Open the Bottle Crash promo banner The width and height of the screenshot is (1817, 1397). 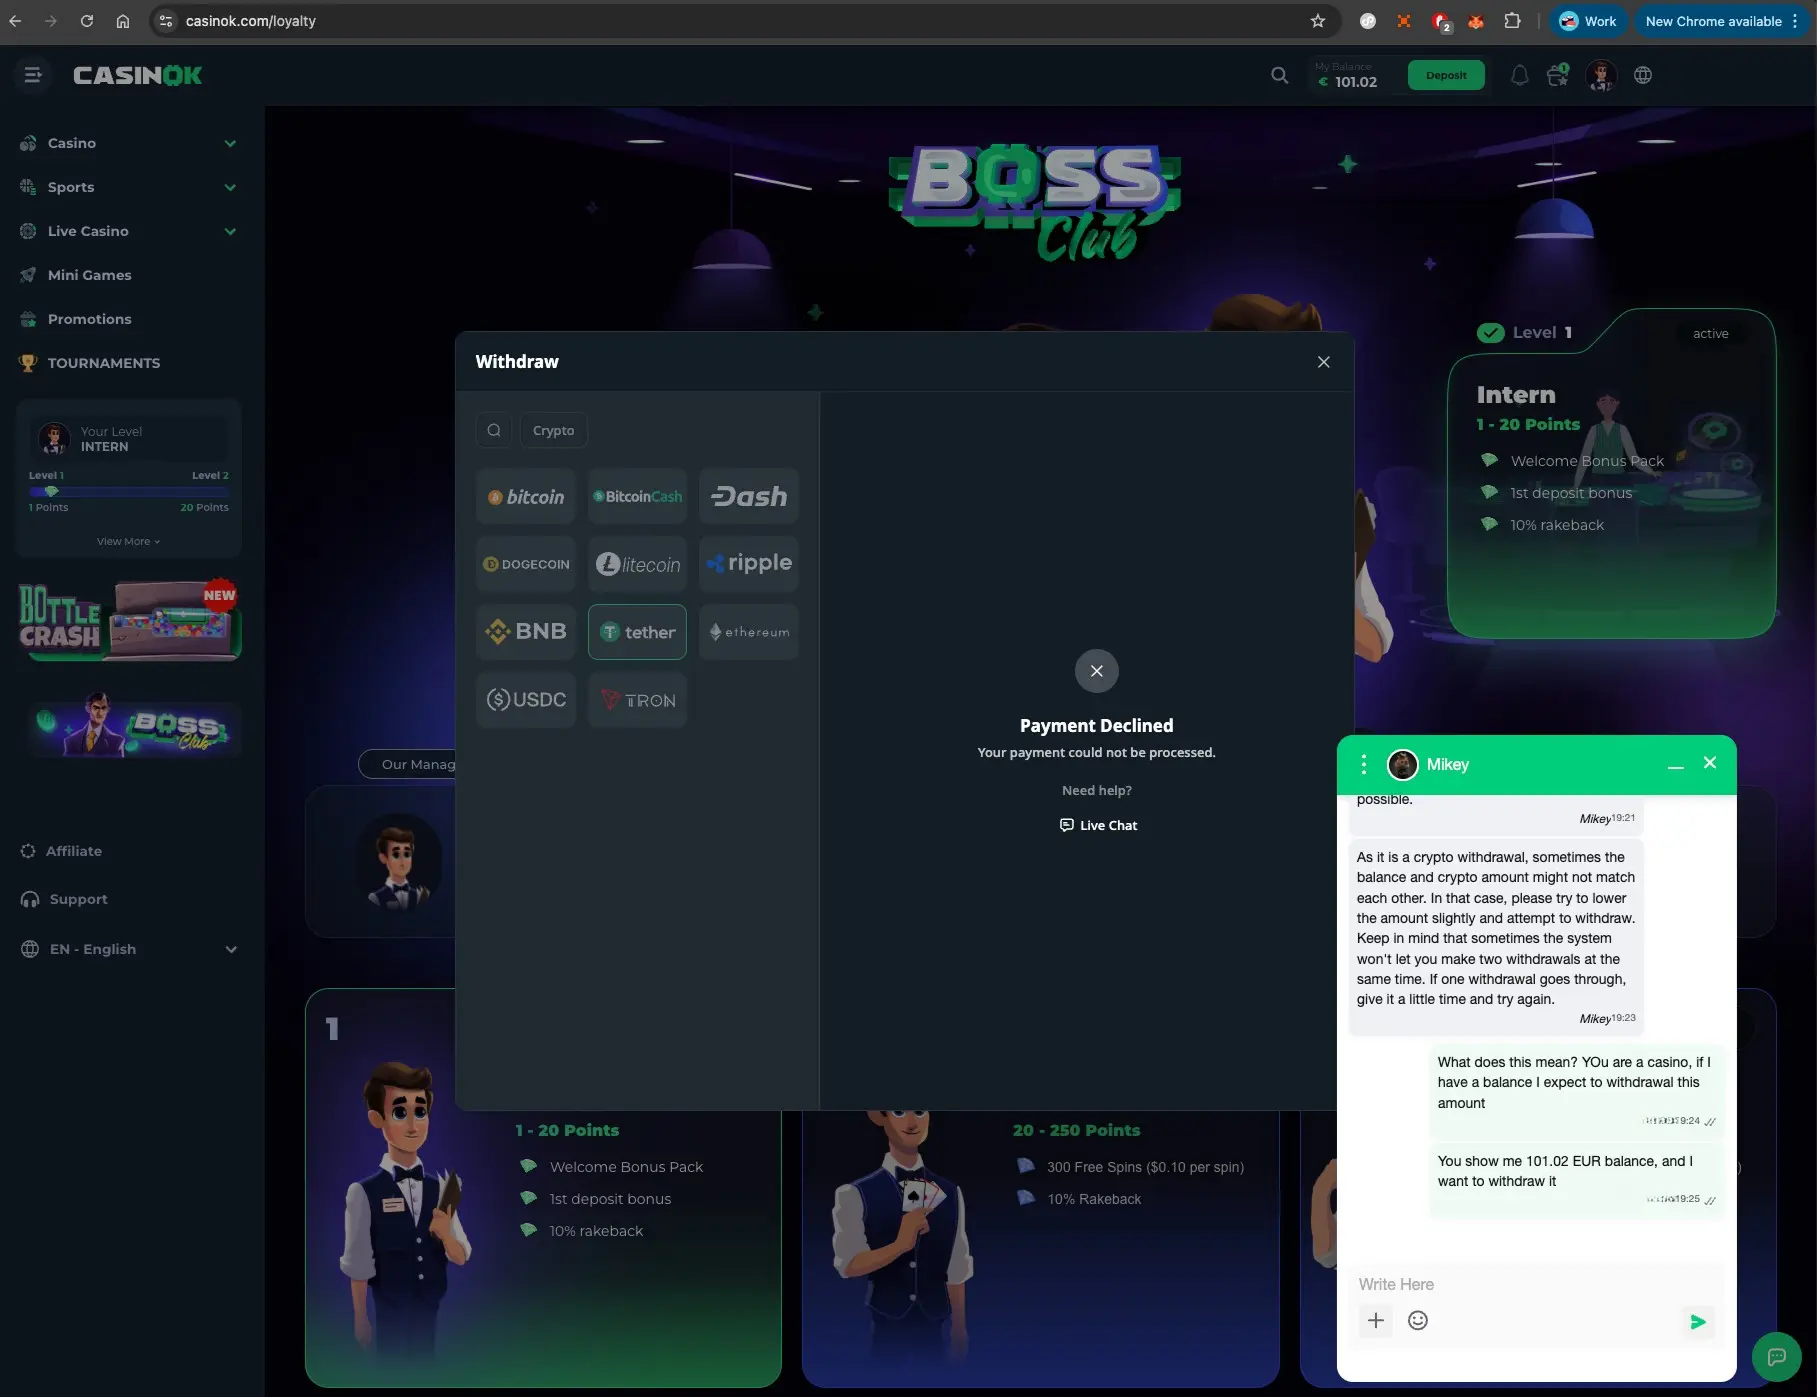click(x=129, y=620)
